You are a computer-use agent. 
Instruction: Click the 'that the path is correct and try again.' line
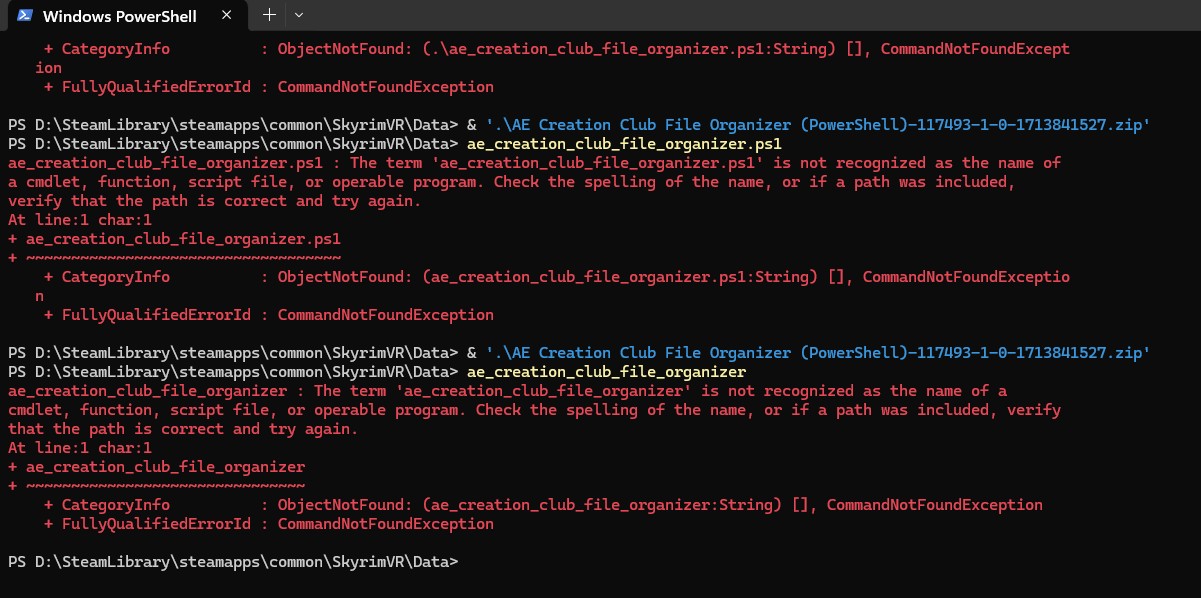click(183, 429)
